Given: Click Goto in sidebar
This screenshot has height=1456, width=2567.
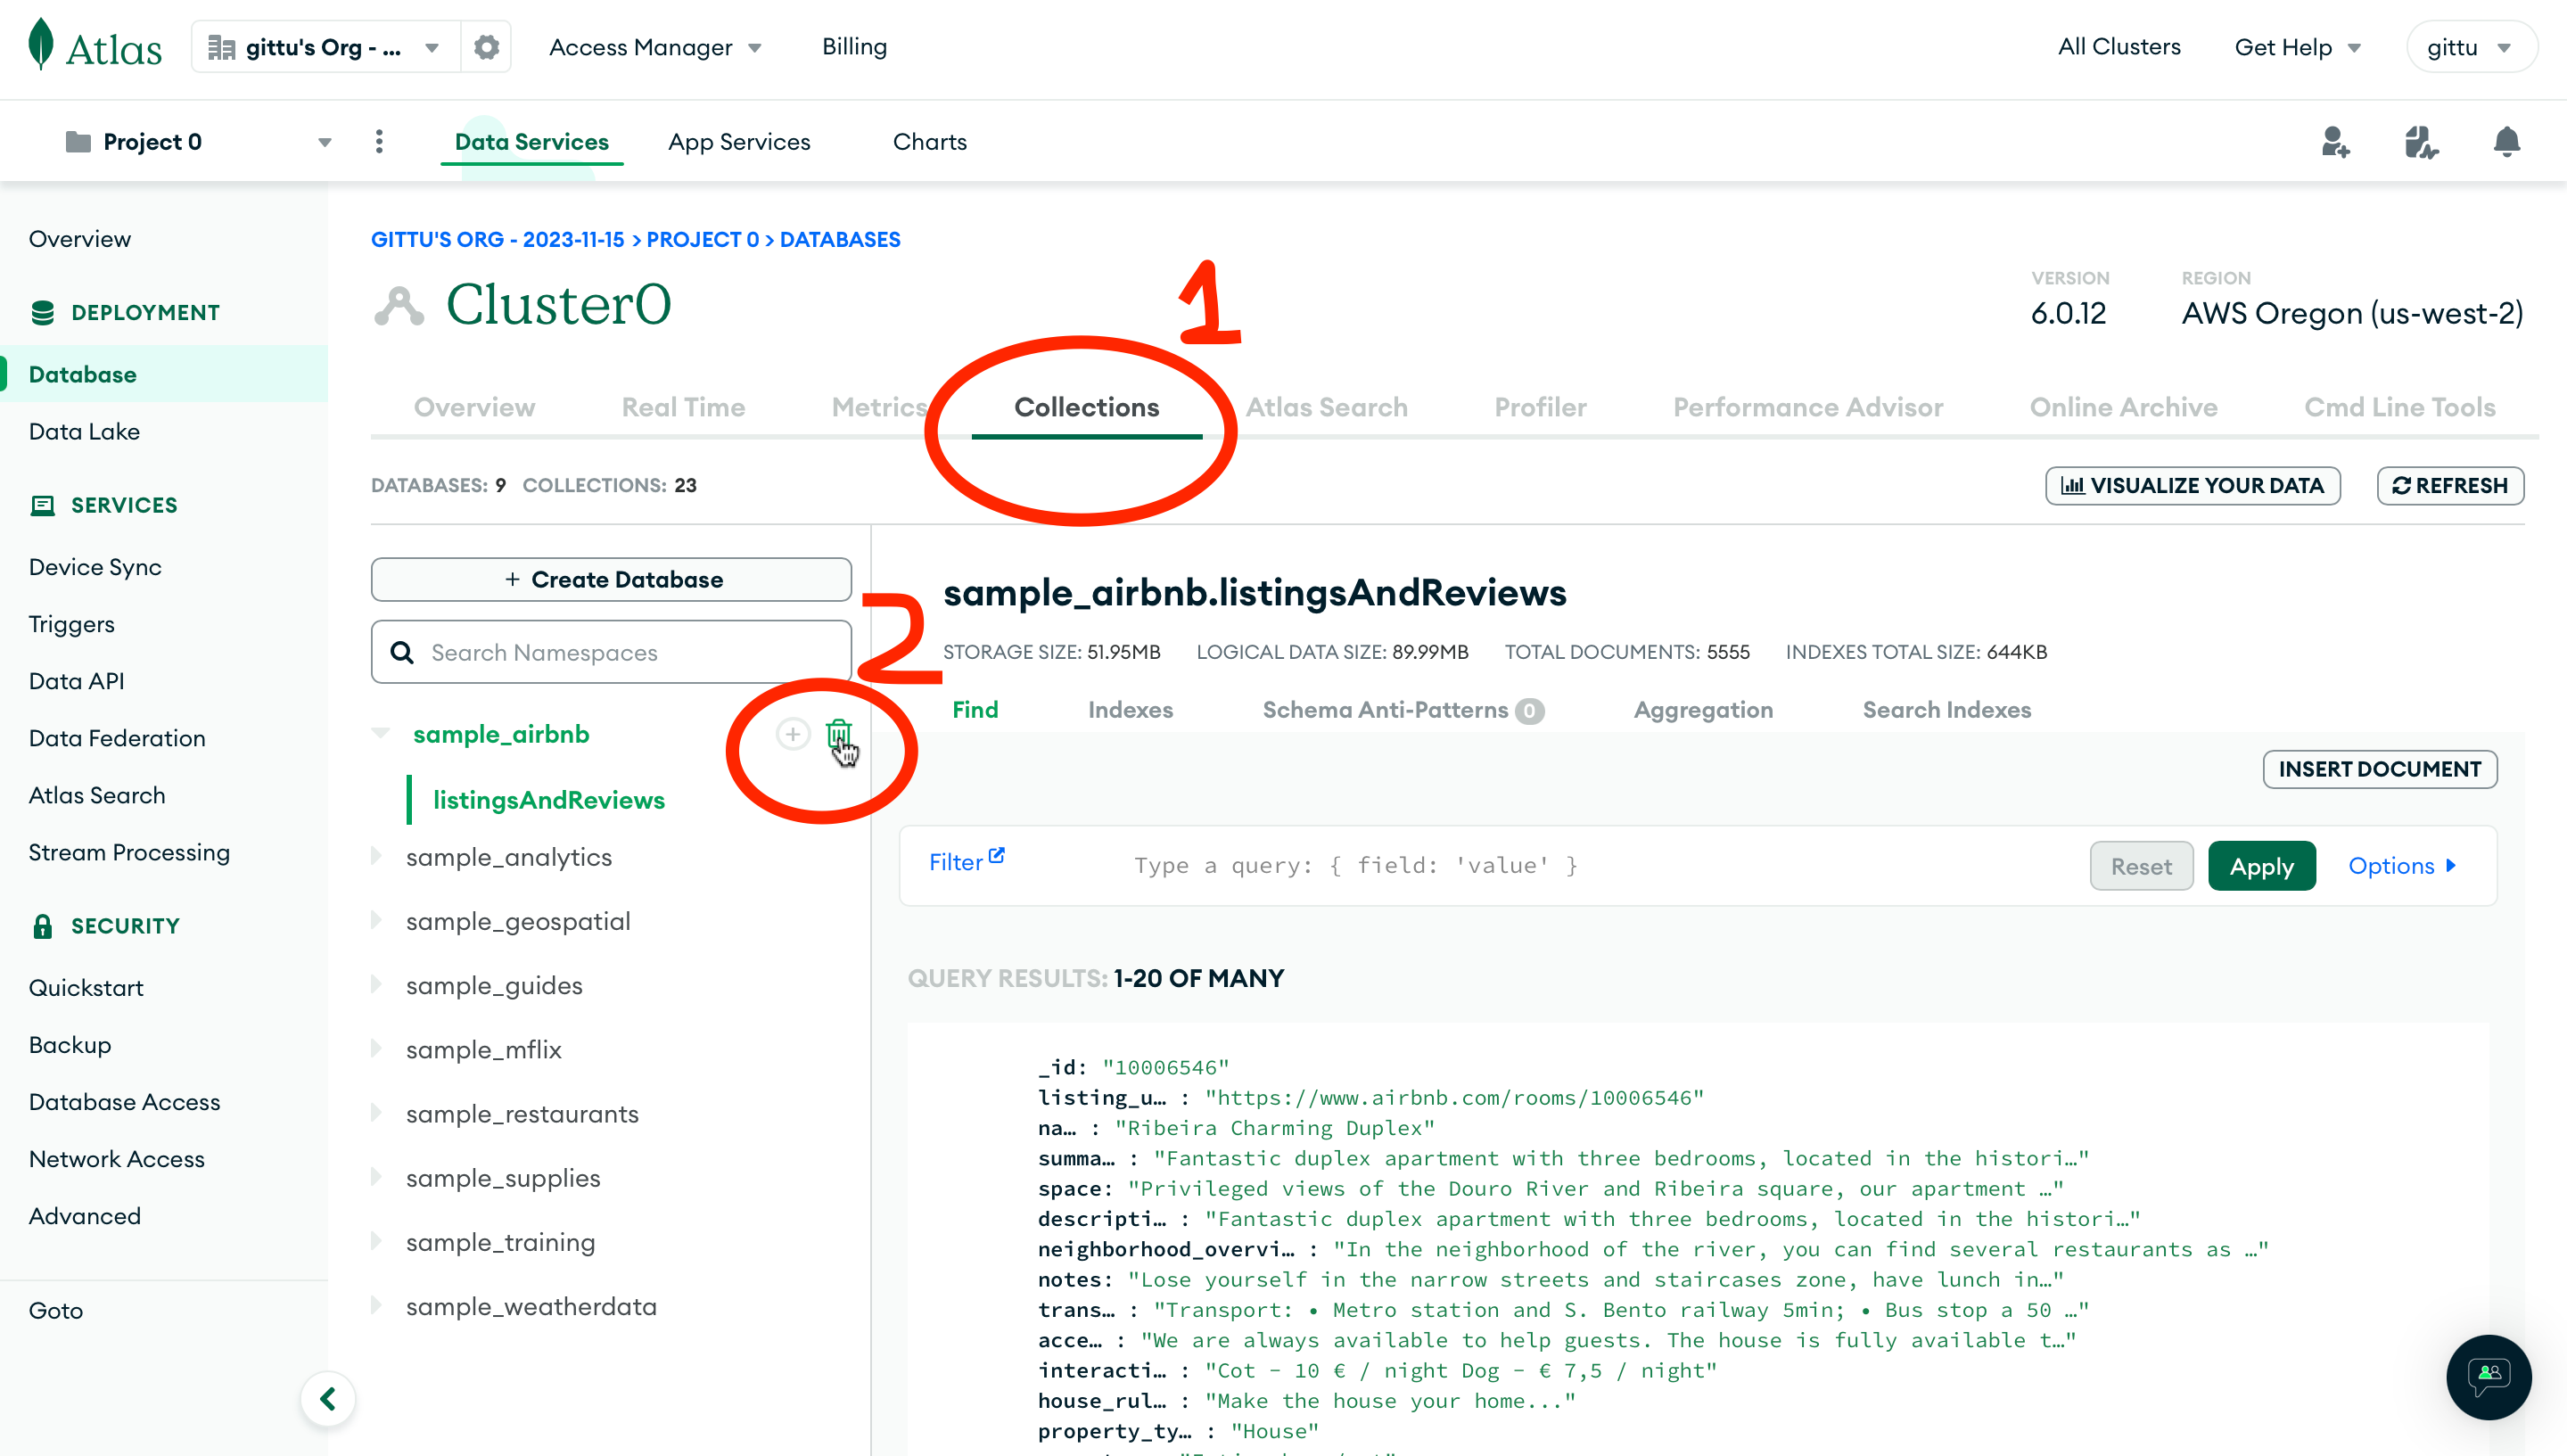Looking at the screenshot, I should coord(55,1311).
